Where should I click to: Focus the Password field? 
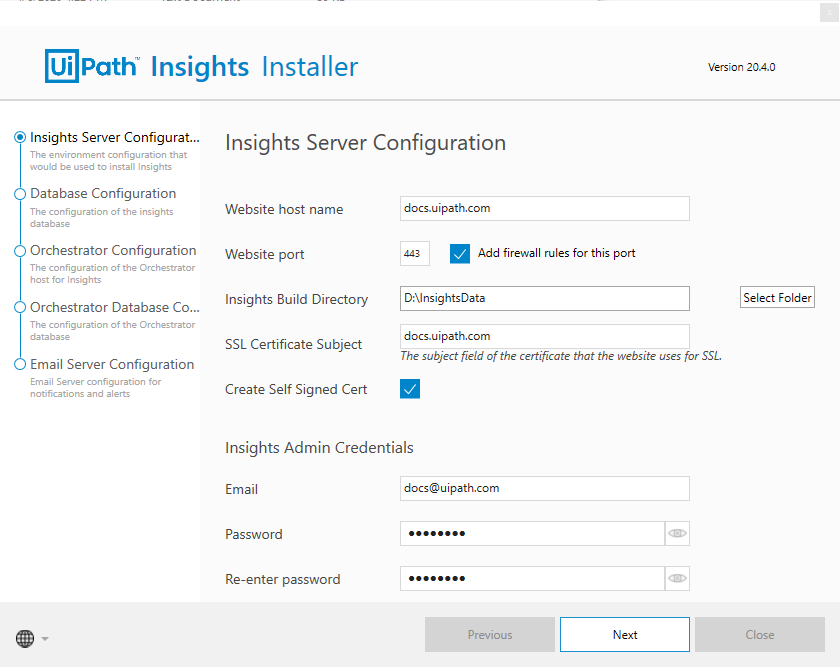[532, 534]
